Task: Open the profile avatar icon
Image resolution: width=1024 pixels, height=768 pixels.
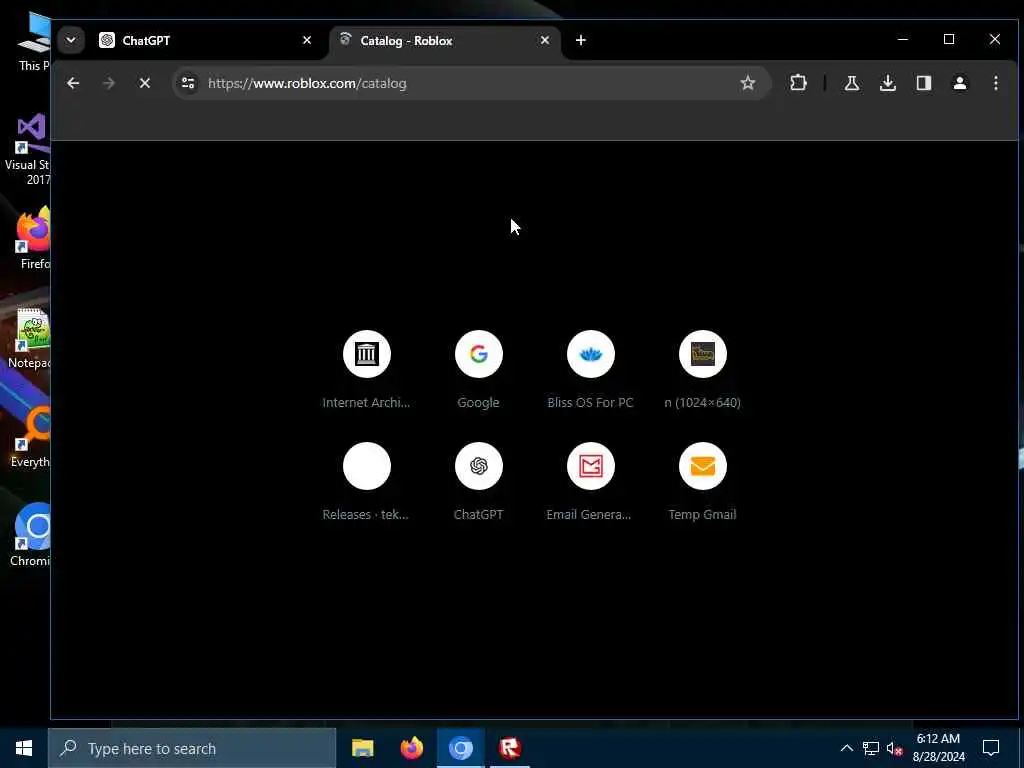Action: 959,83
